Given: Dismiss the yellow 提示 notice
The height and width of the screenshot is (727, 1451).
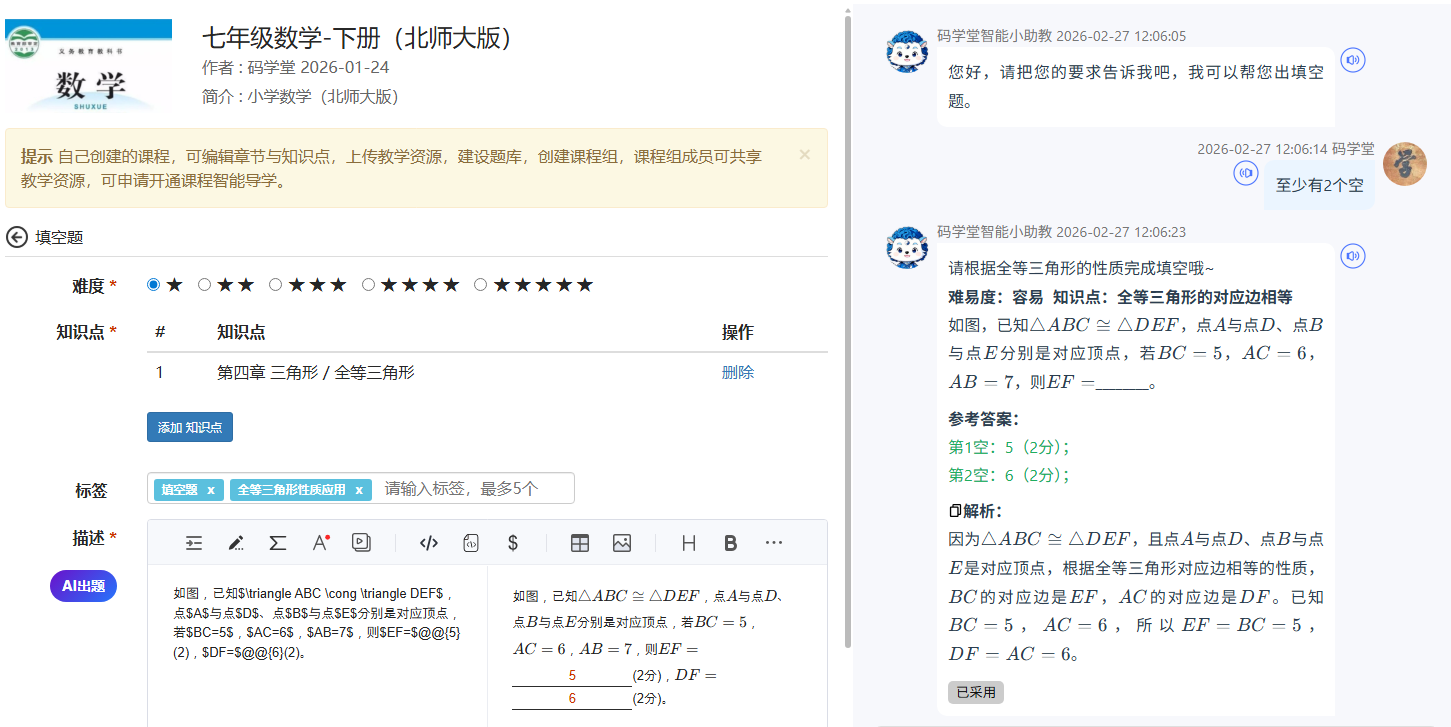Looking at the screenshot, I should [x=805, y=155].
